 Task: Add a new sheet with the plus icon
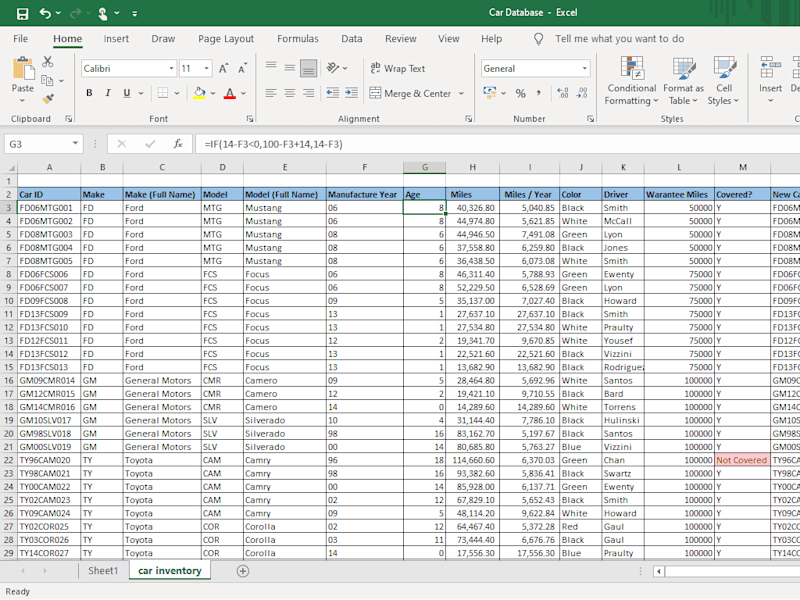coord(243,571)
